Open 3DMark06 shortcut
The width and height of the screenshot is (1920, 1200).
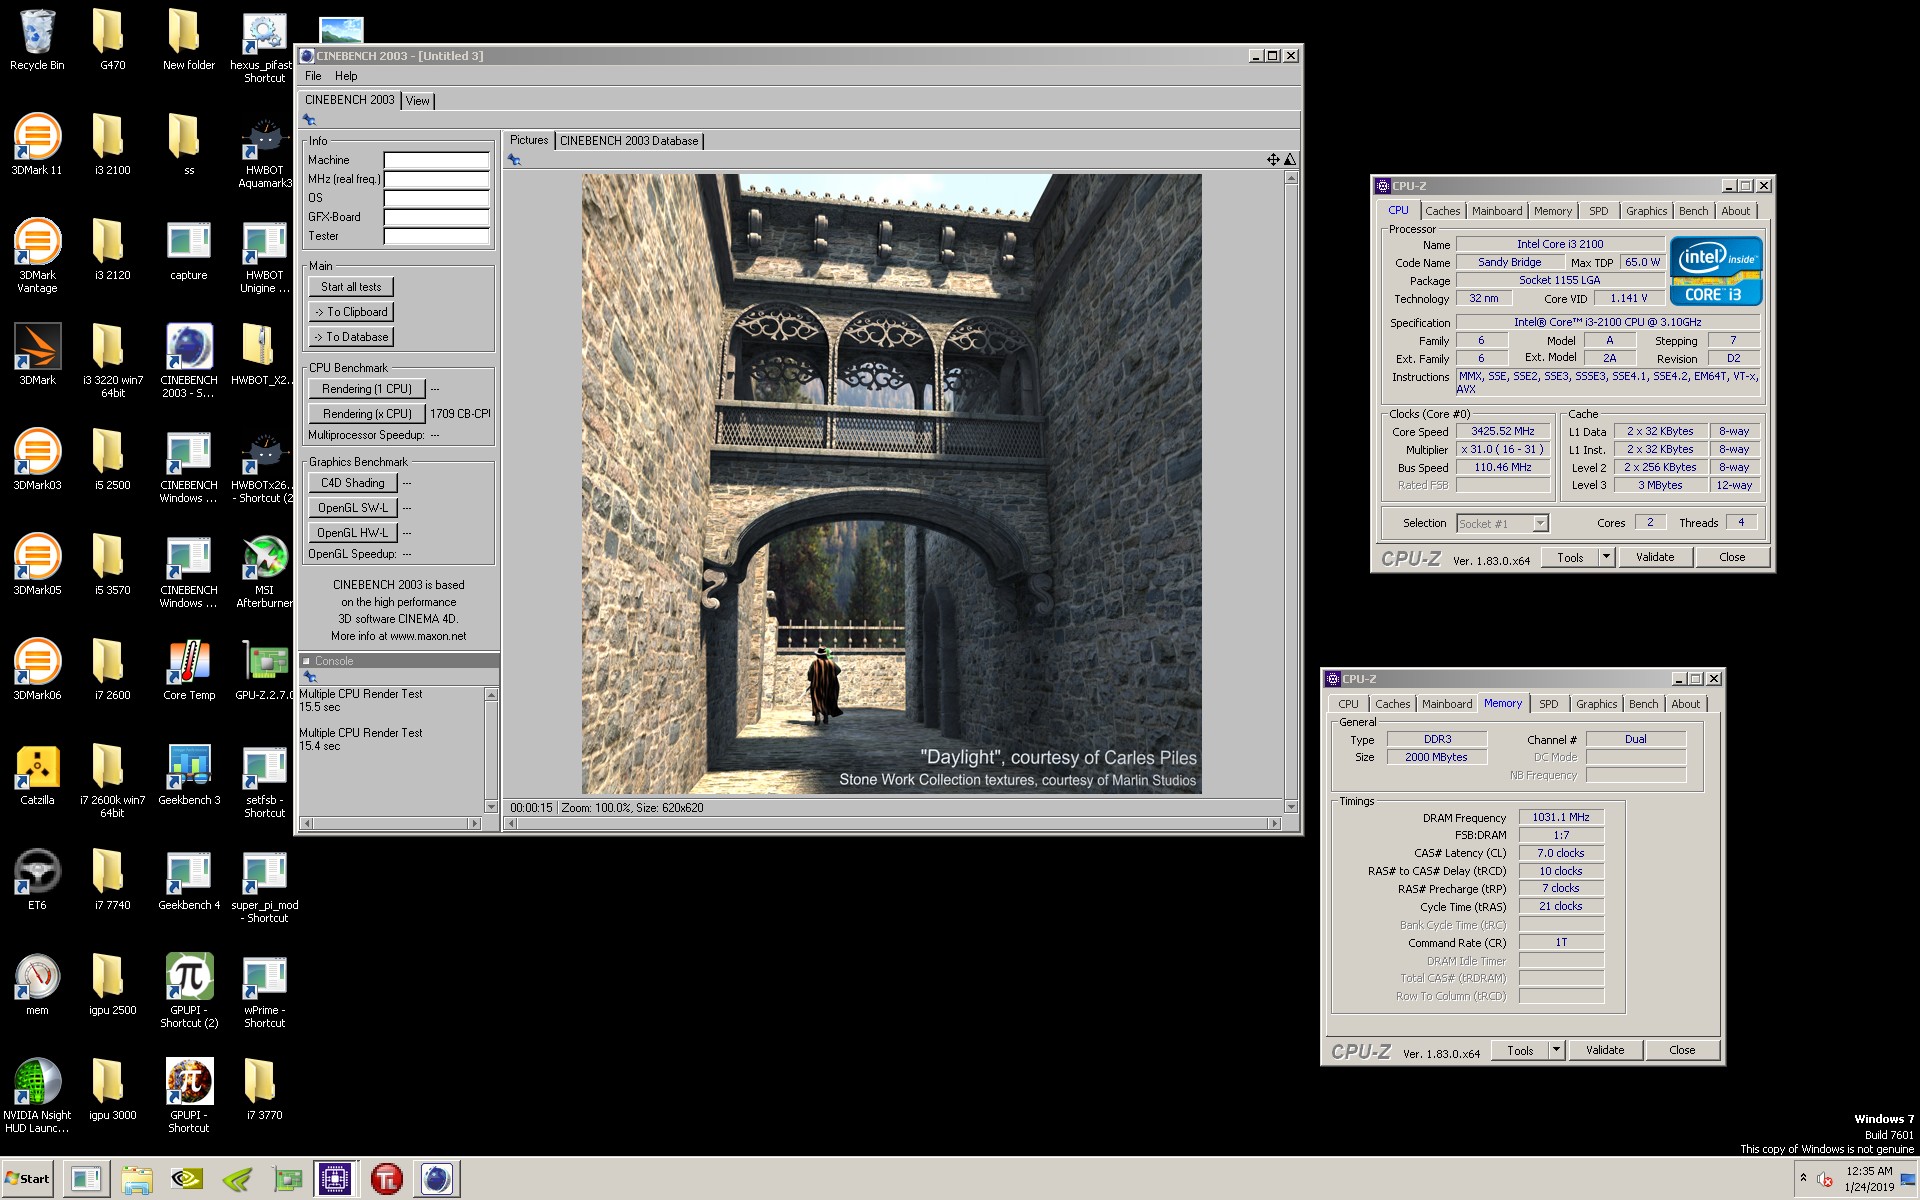(37, 670)
